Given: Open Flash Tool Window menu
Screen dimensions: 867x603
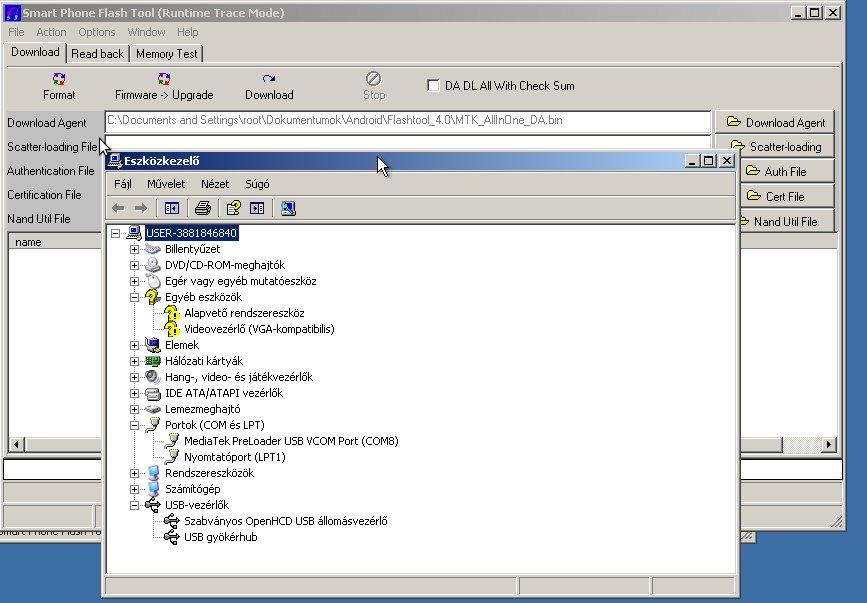Looking at the screenshot, I should 146,32.
